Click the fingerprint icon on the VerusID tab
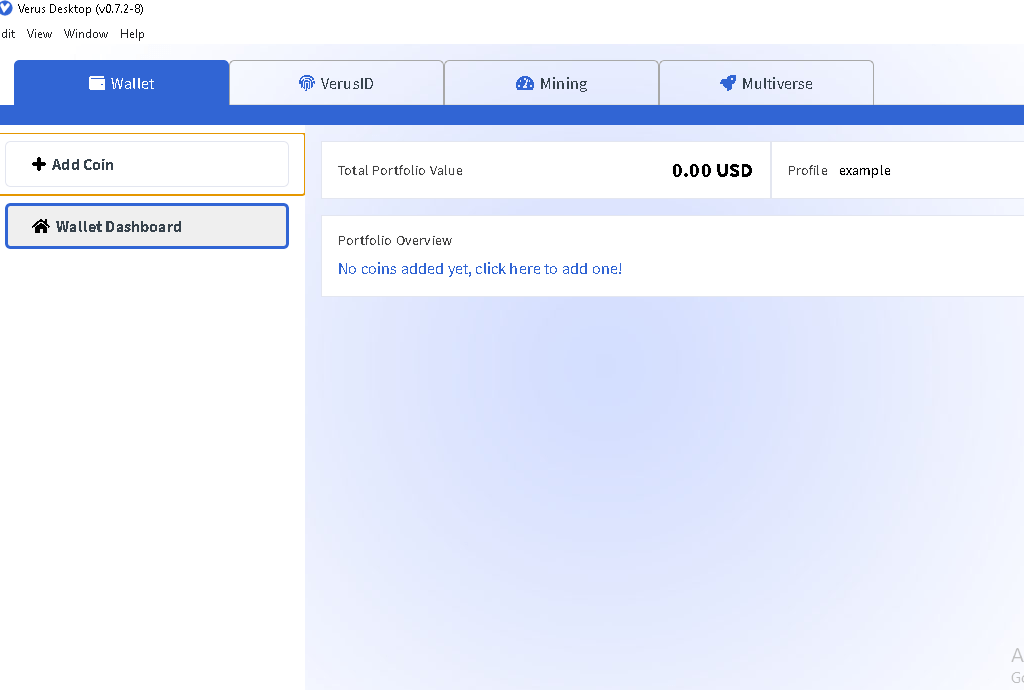The height and width of the screenshot is (690, 1024). point(306,83)
